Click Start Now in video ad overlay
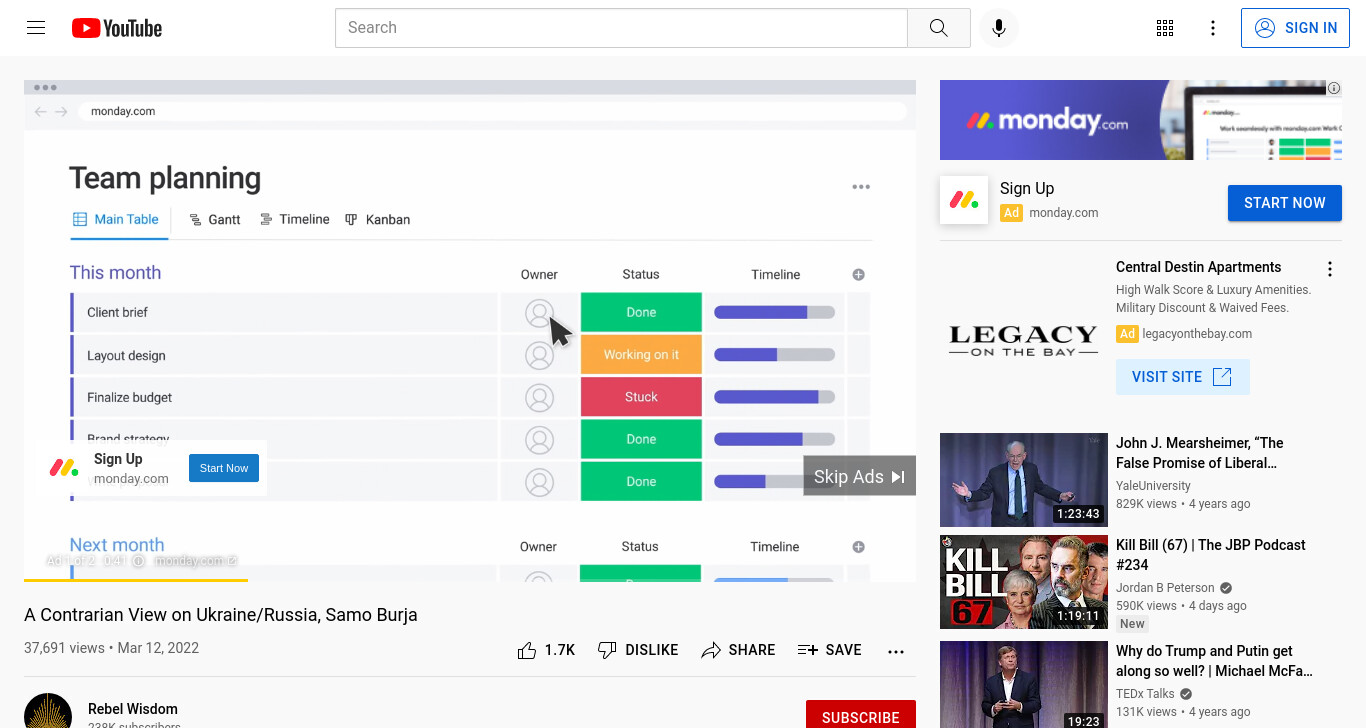Viewport: 1366px width, 728px height. 224,468
